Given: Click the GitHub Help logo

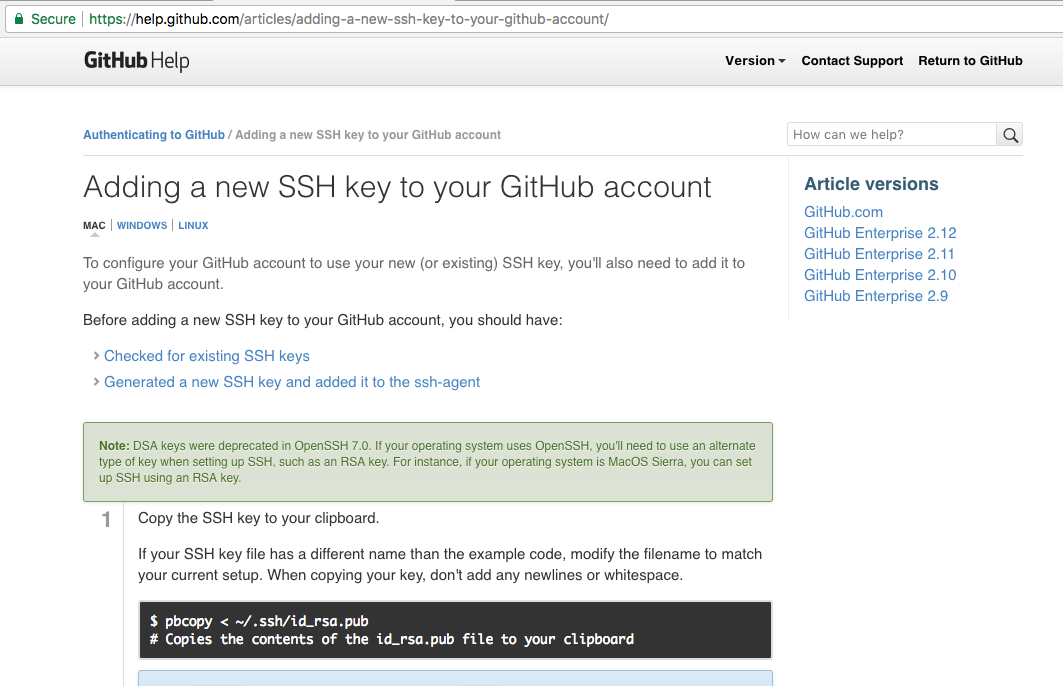Looking at the screenshot, I should pyautogui.click(x=136, y=61).
